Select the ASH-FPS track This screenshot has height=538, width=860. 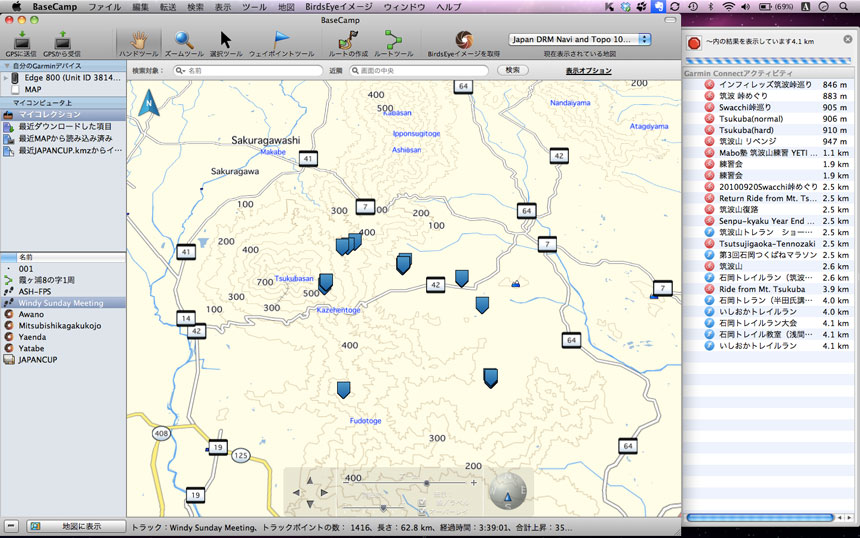click(x=63, y=292)
